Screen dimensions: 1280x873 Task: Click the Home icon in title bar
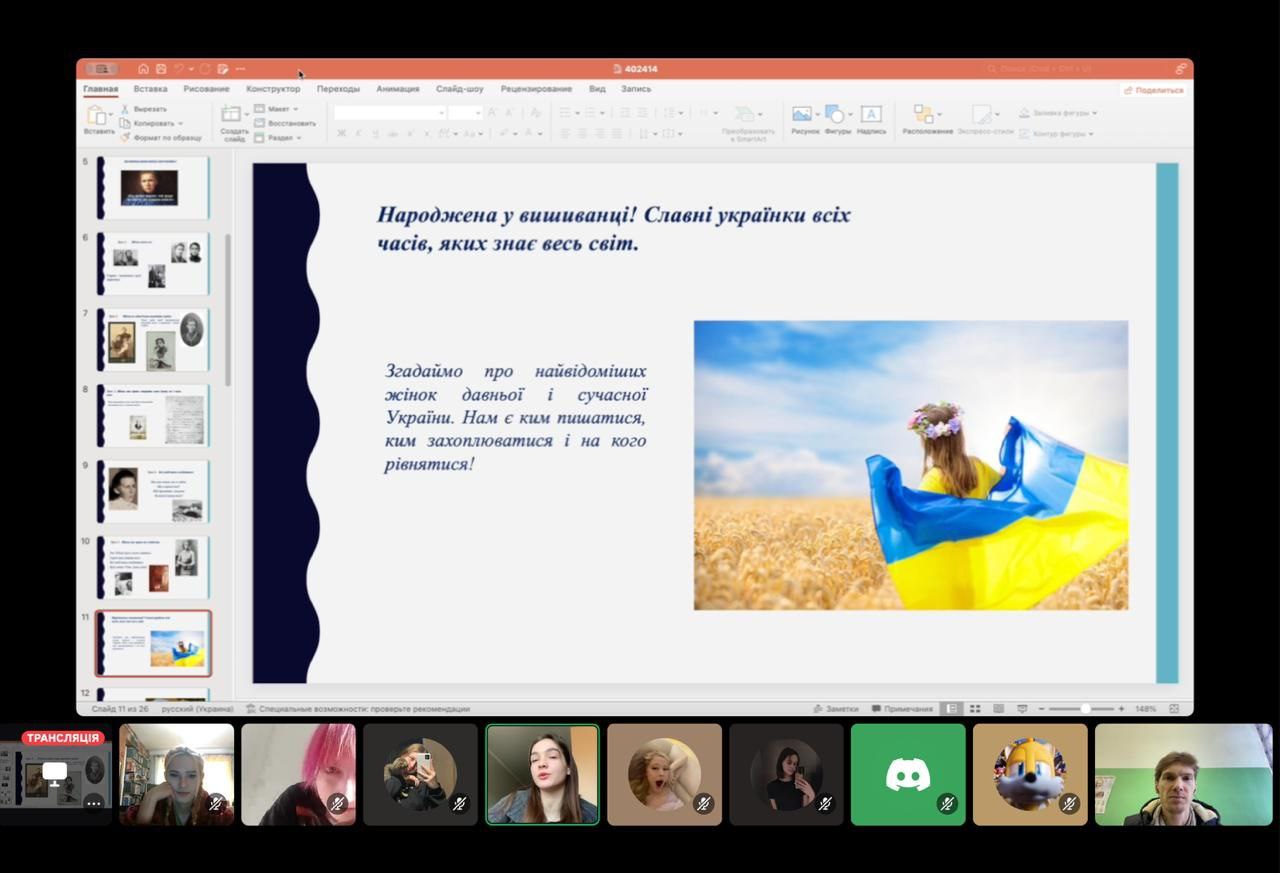(143, 69)
